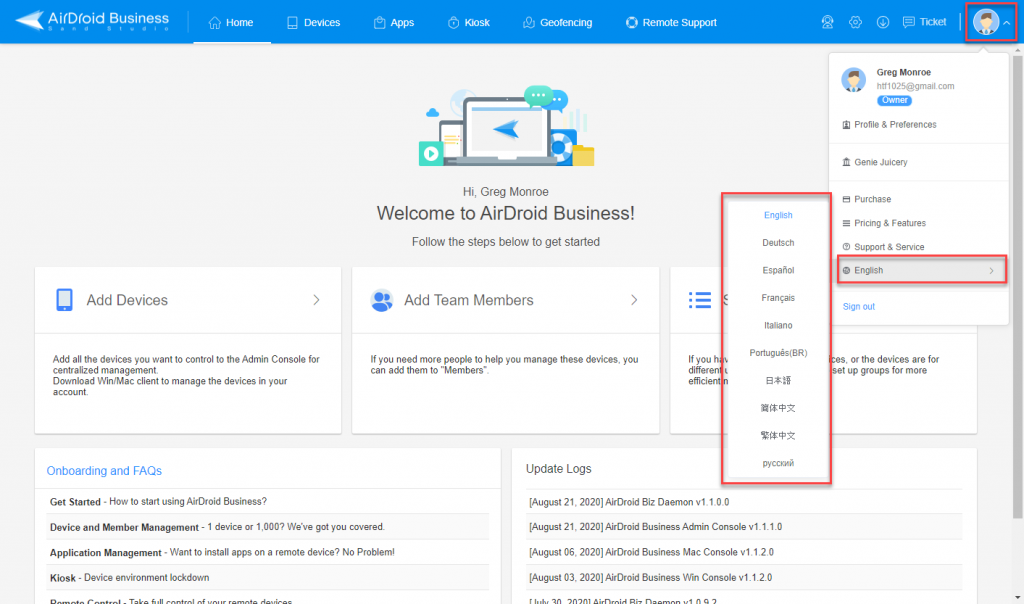Click the welcome illustration image
Screen dimensions: 1024x604
click(506, 125)
